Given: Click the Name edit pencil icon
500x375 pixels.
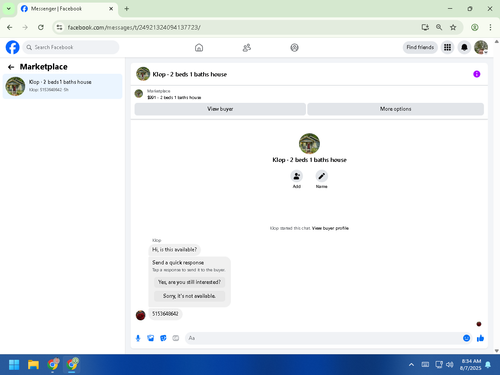Looking at the screenshot, I should click(322, 176).
